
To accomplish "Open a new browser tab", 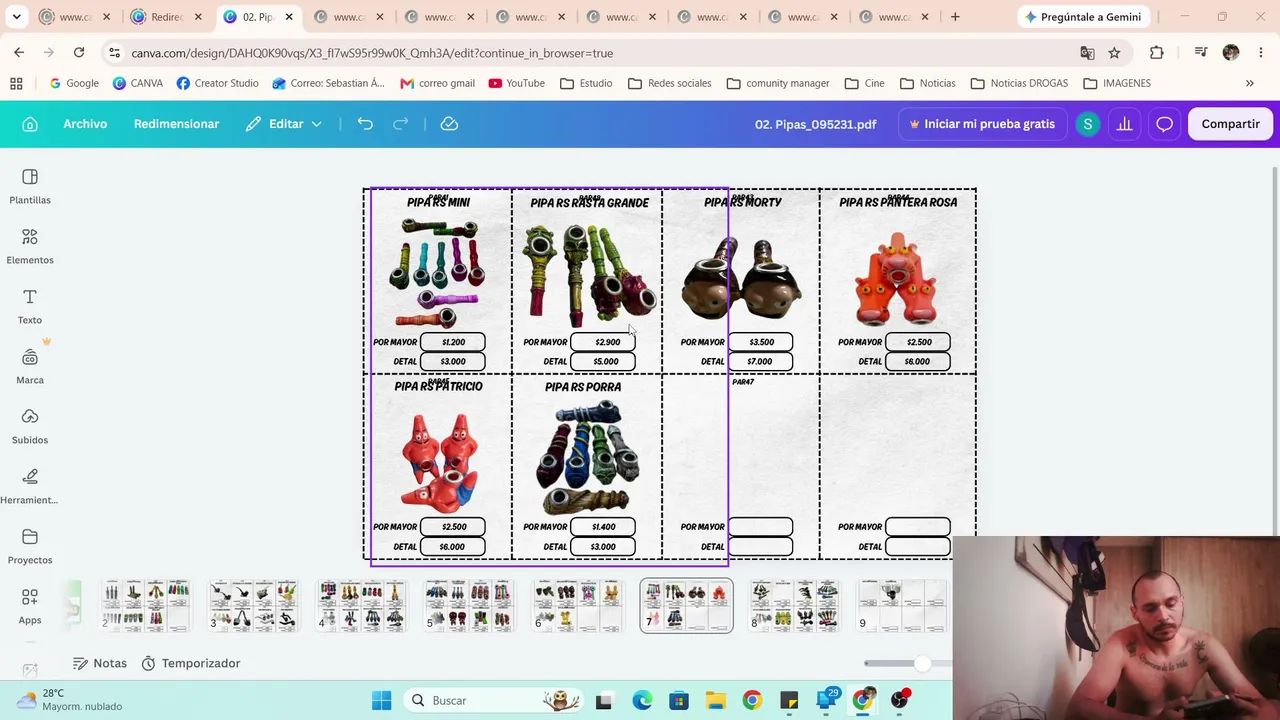I will pos(955,17).
